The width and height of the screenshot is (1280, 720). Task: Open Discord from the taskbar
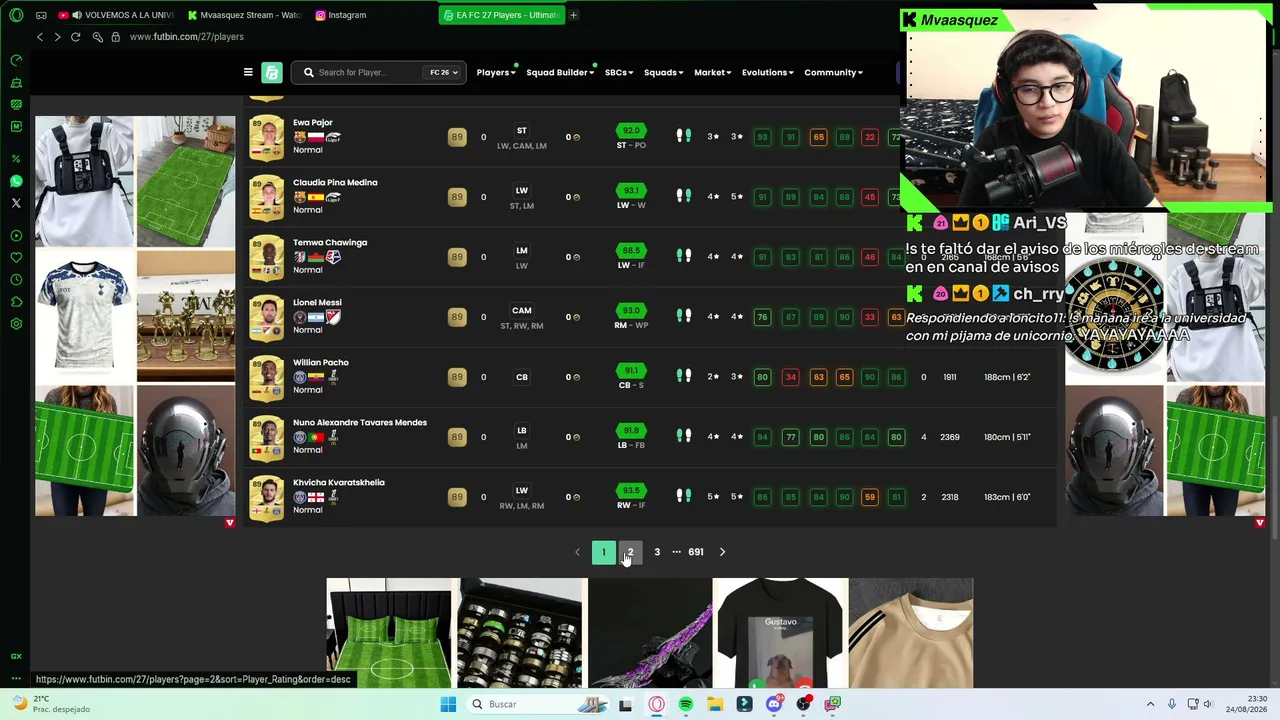[x=773, y=704]
